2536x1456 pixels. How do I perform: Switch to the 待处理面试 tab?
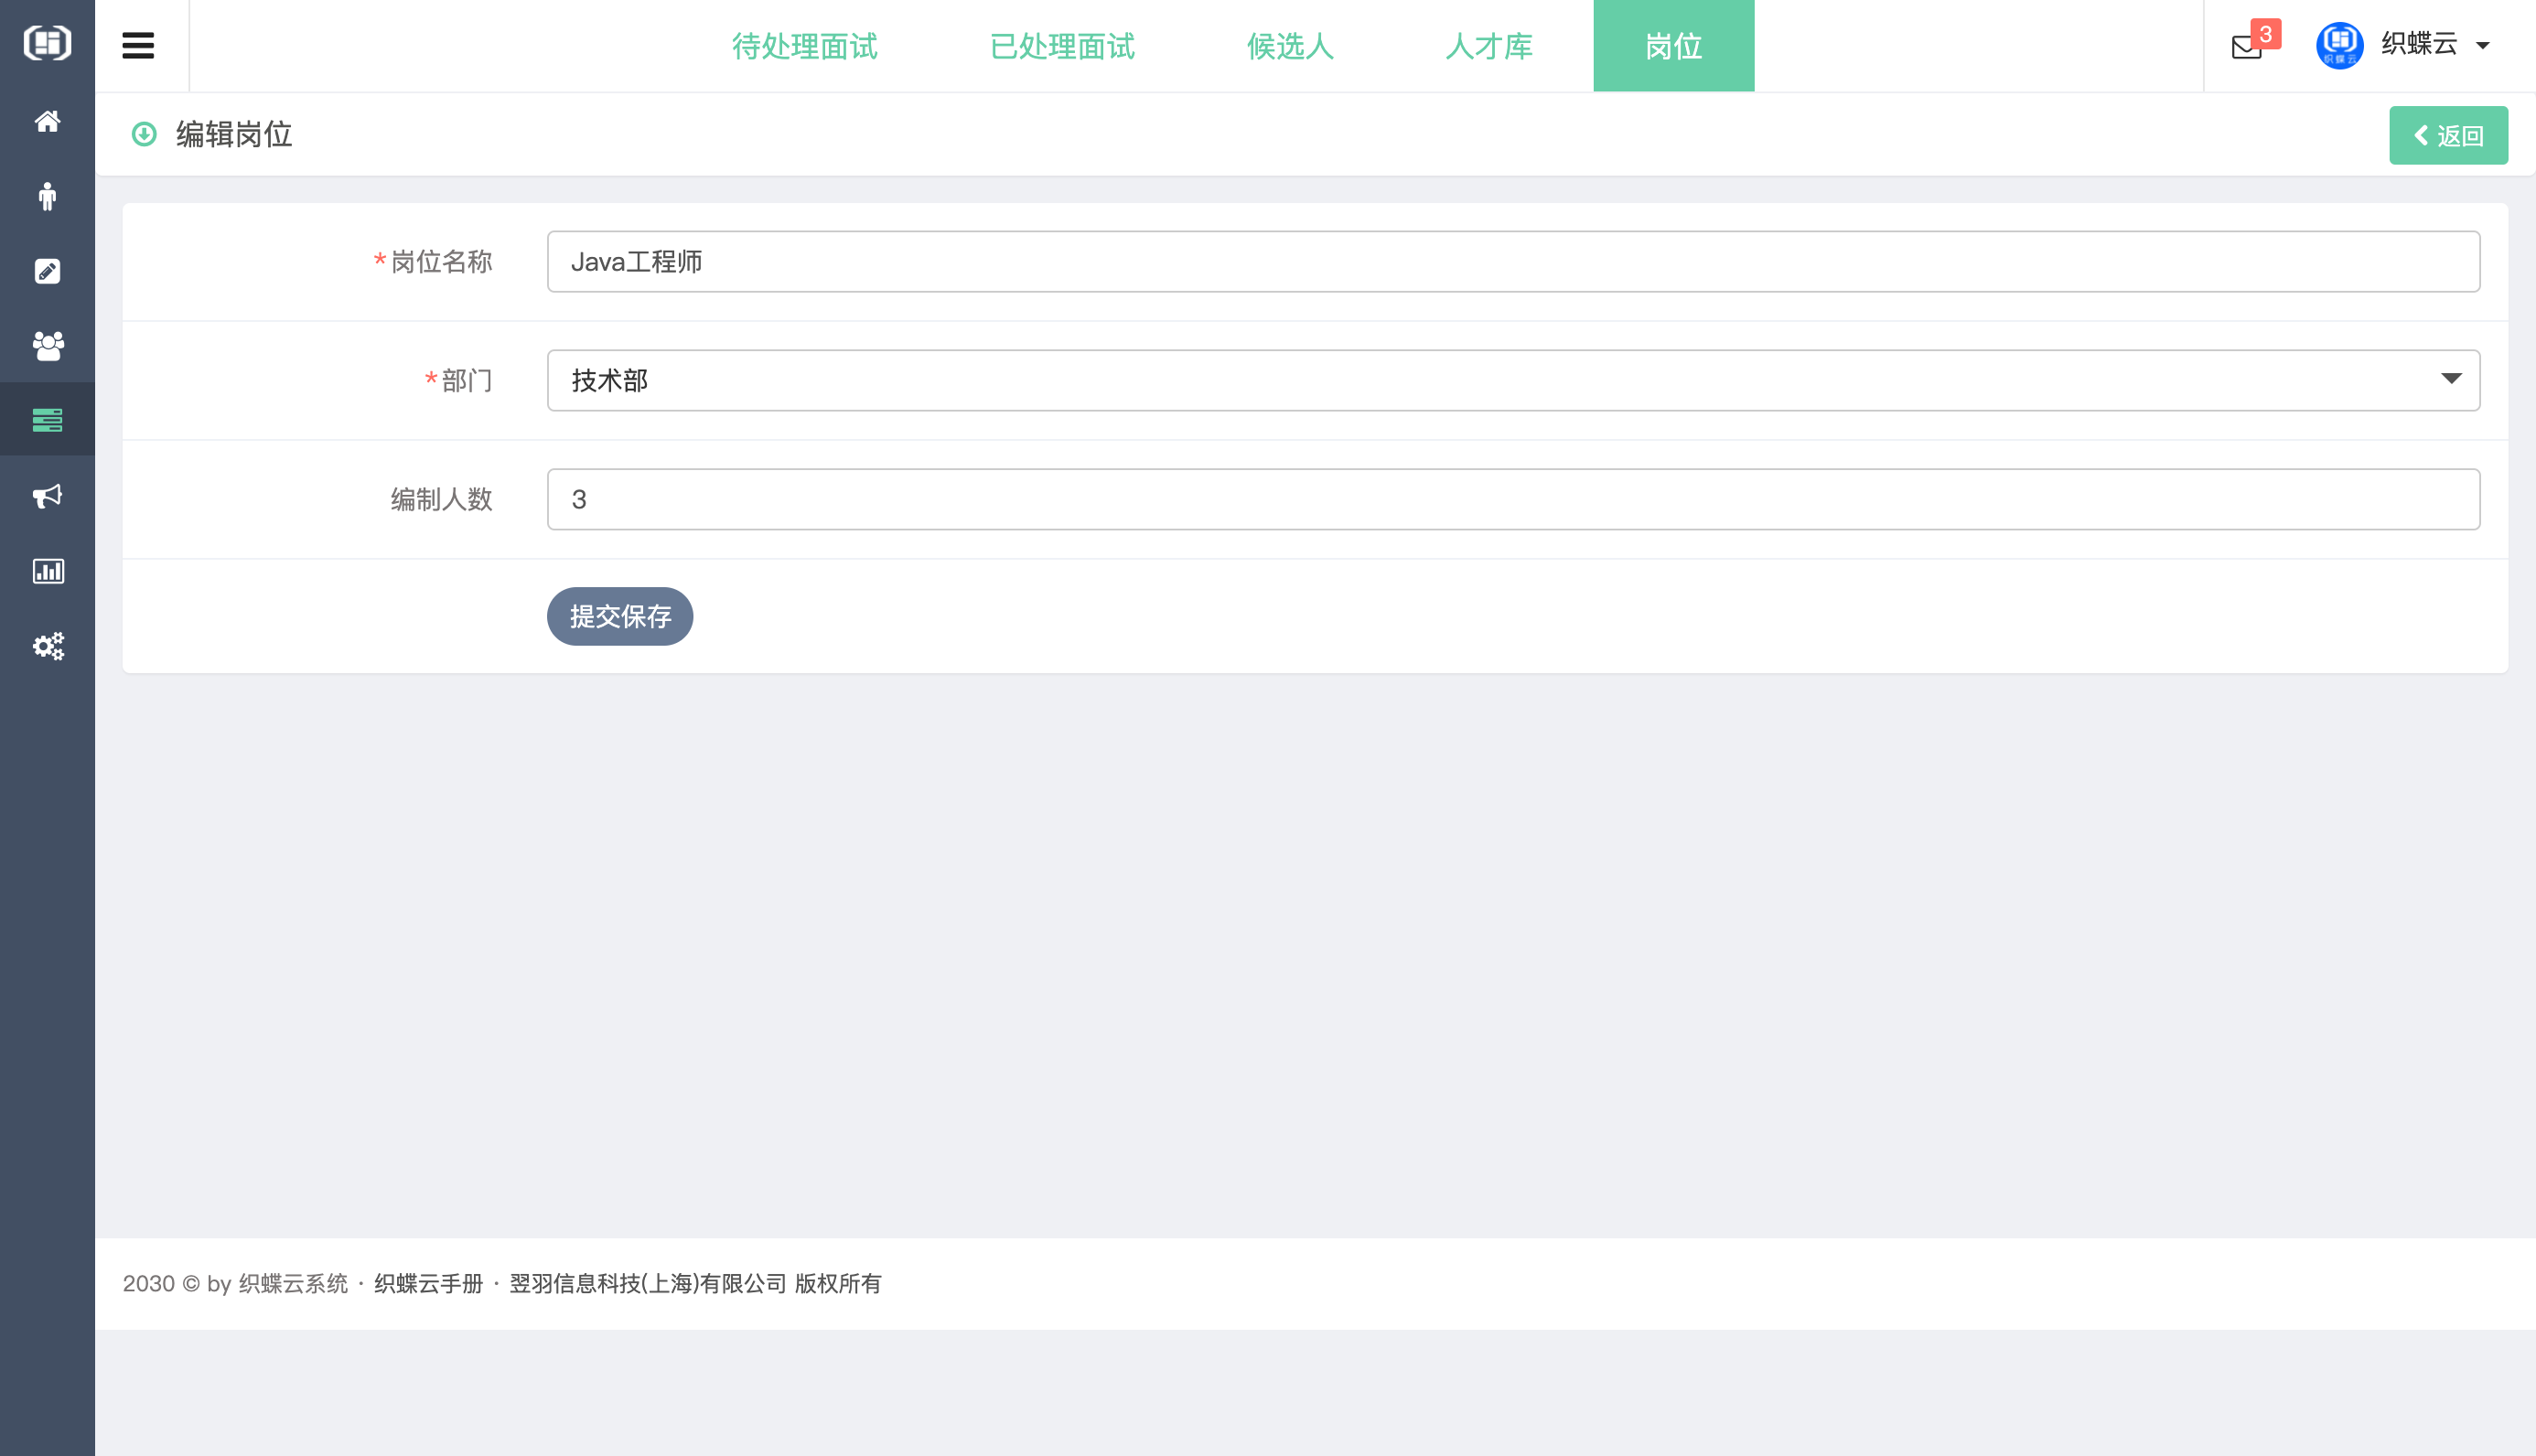806,46
